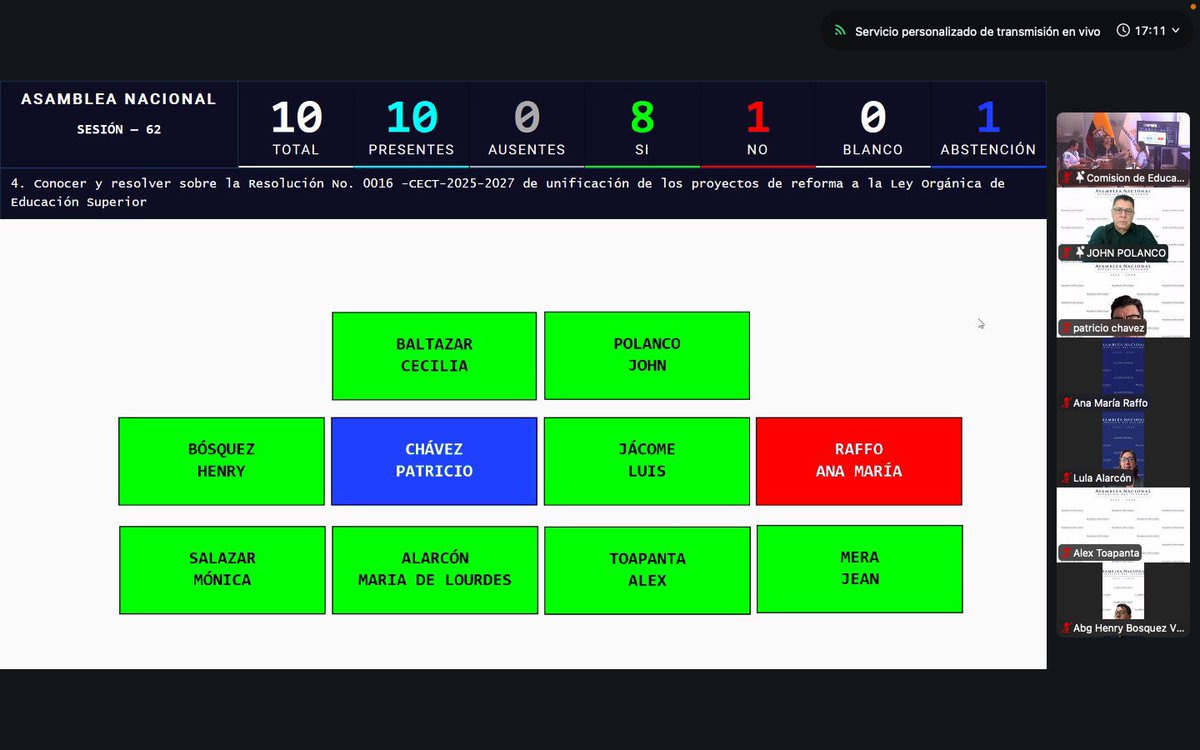Click muted mic icon beside Lula Alarcón

click(x=1067, y=478)
